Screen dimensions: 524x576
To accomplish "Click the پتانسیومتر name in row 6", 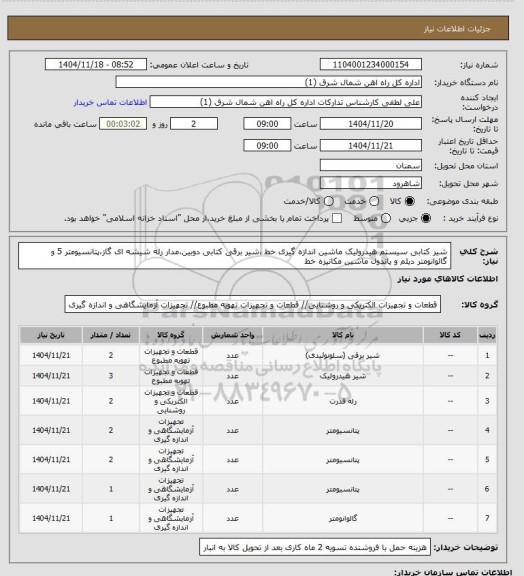I will point(342,489).
